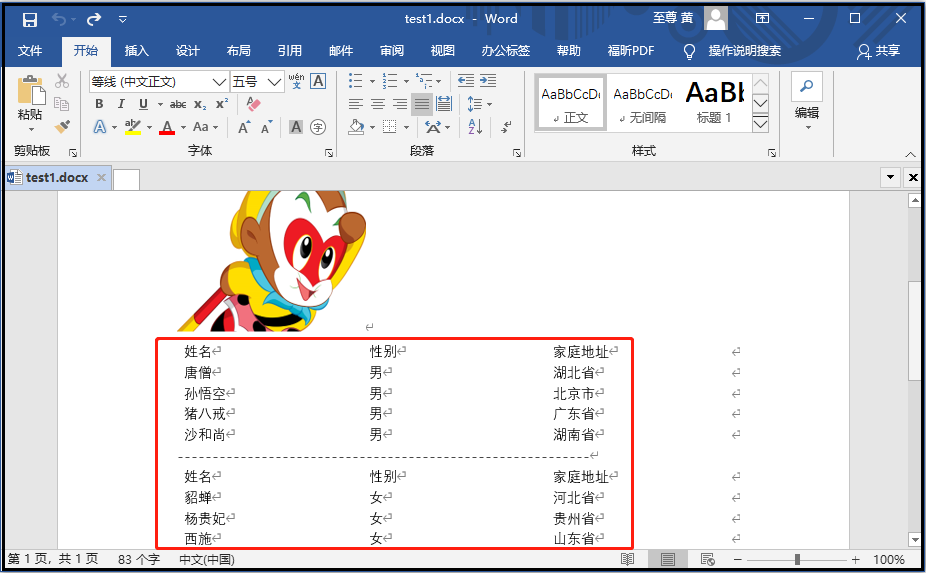Screen dimensions: 926x573
Task: Apply the red font color
Action: 167,127
